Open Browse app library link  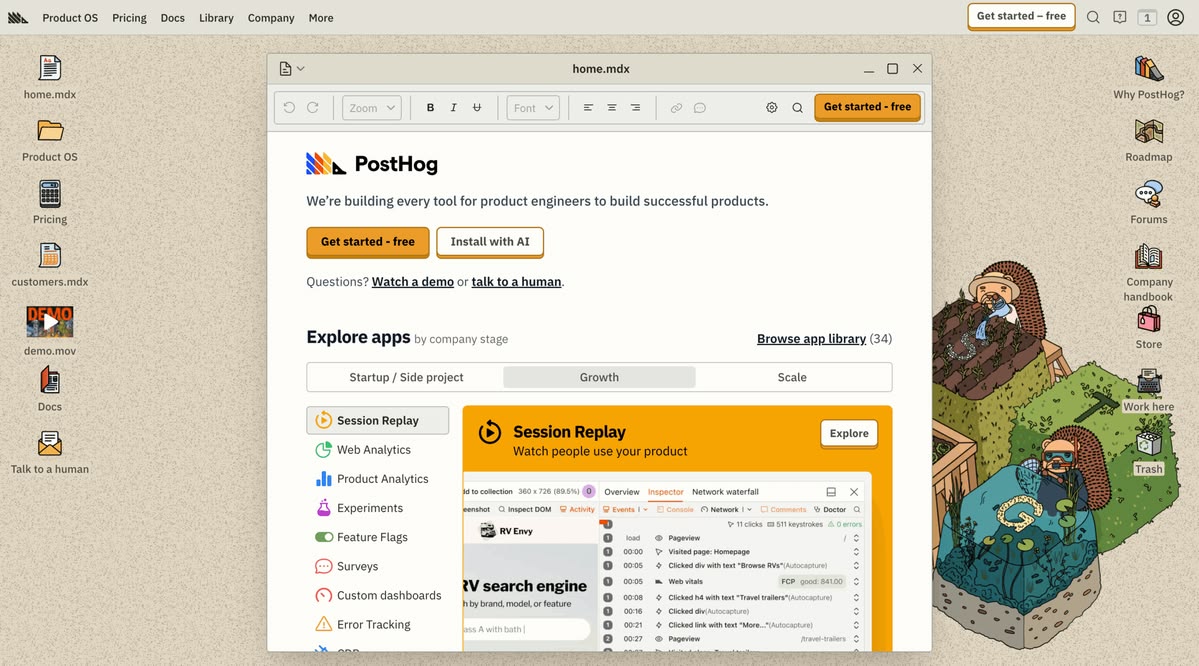pos(811,339)
